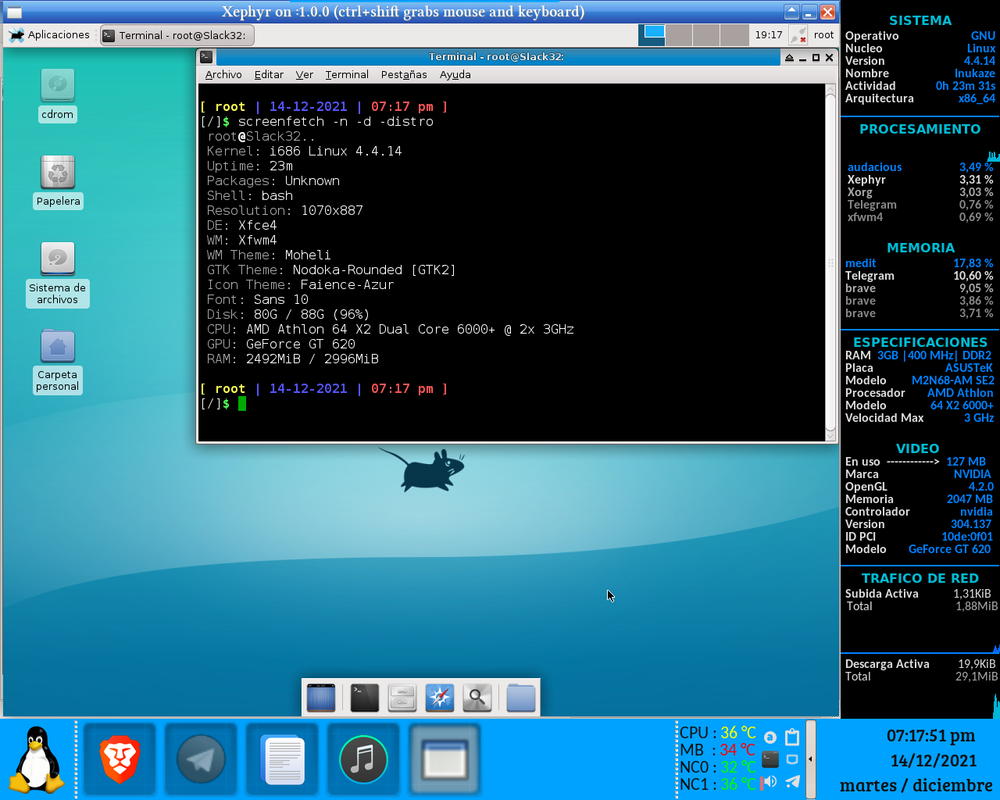
Task: Click the 'GTK Theme: Nodoka-Rounded' output line
Action: click(x=331, y=270)
